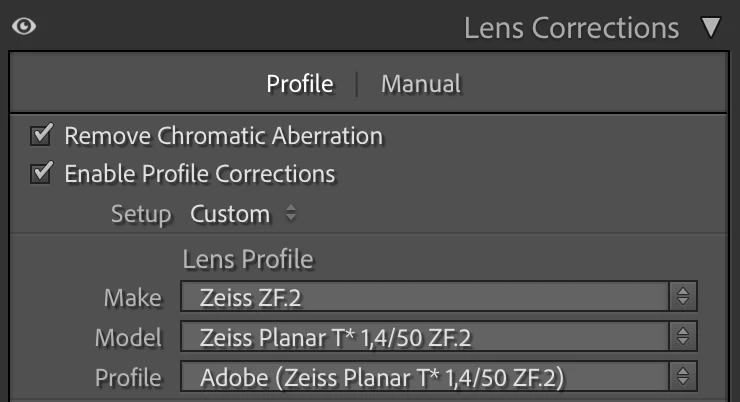Open the Setup Custom dropdown
The image size is (740, 402).
[x=243, y=214]
